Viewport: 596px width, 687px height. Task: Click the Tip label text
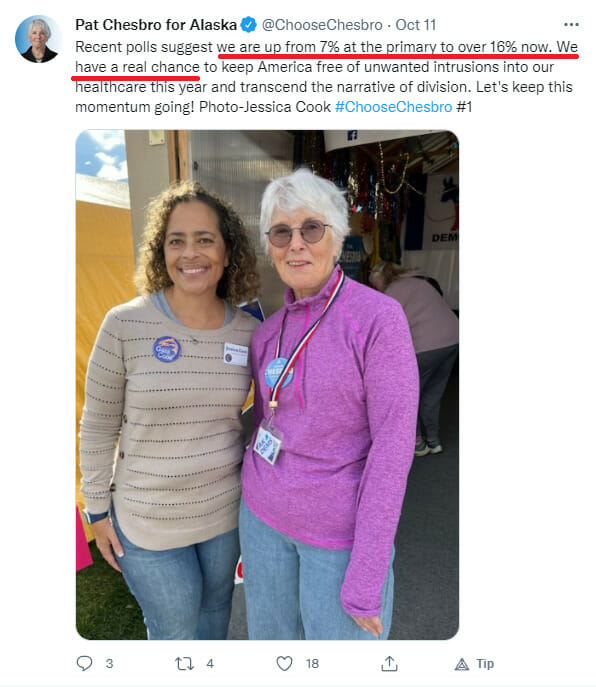point(485,664)
